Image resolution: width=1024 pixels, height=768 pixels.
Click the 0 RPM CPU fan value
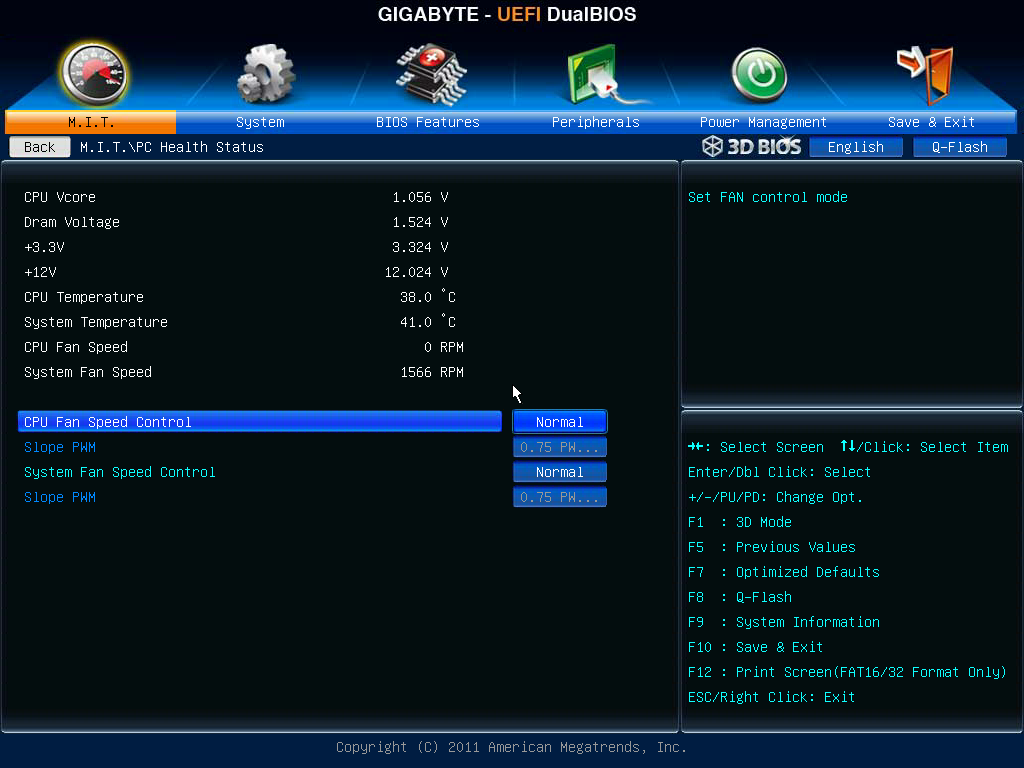click(x=444, y=347)
